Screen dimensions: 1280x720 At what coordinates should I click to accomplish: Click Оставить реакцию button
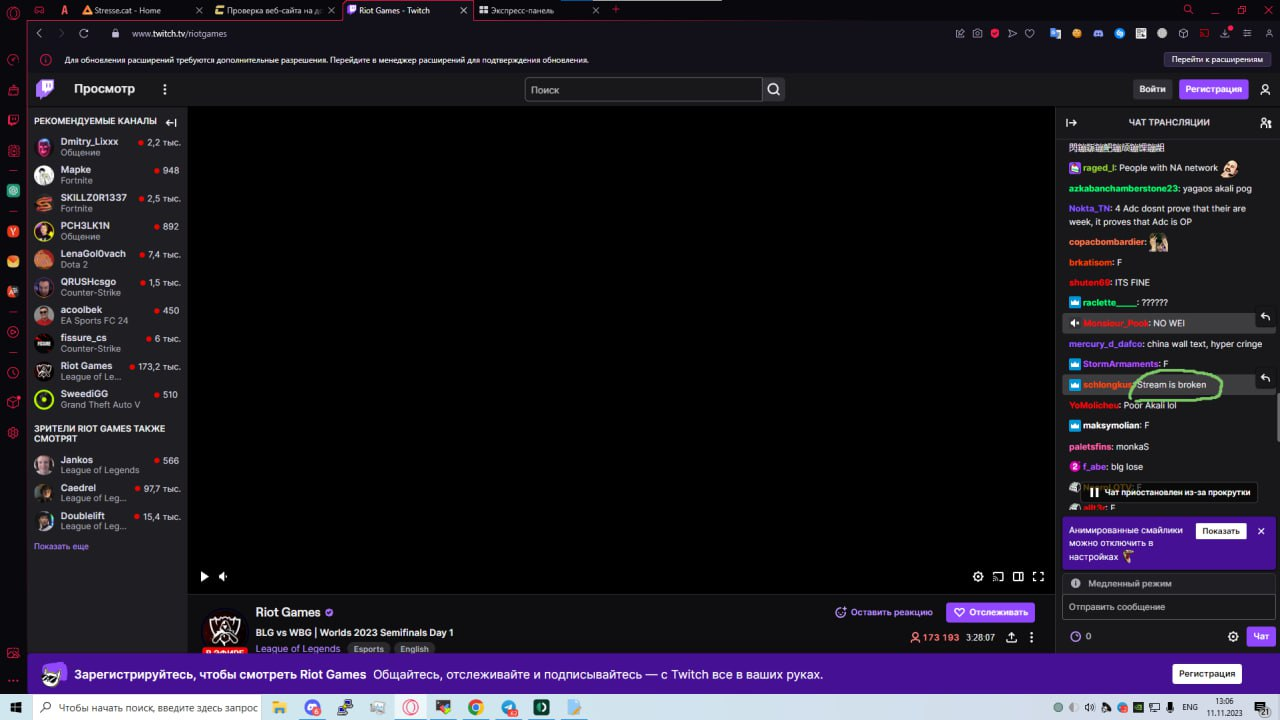884,612
